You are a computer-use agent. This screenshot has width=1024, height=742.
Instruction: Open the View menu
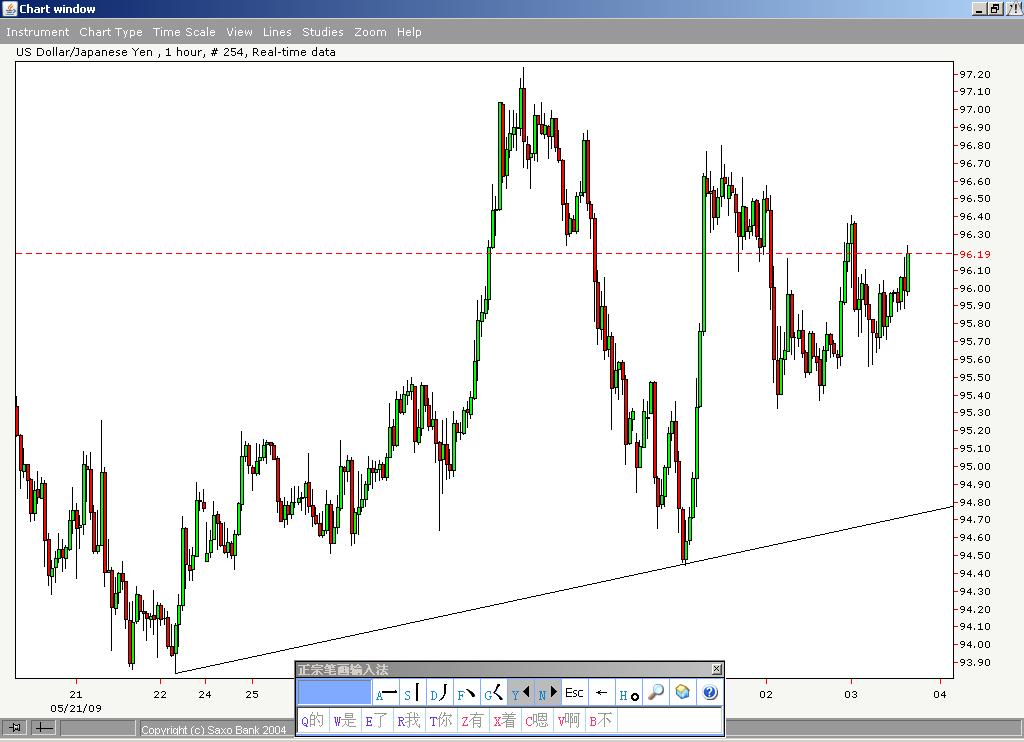pyautogui.click(x=240, y=32)
